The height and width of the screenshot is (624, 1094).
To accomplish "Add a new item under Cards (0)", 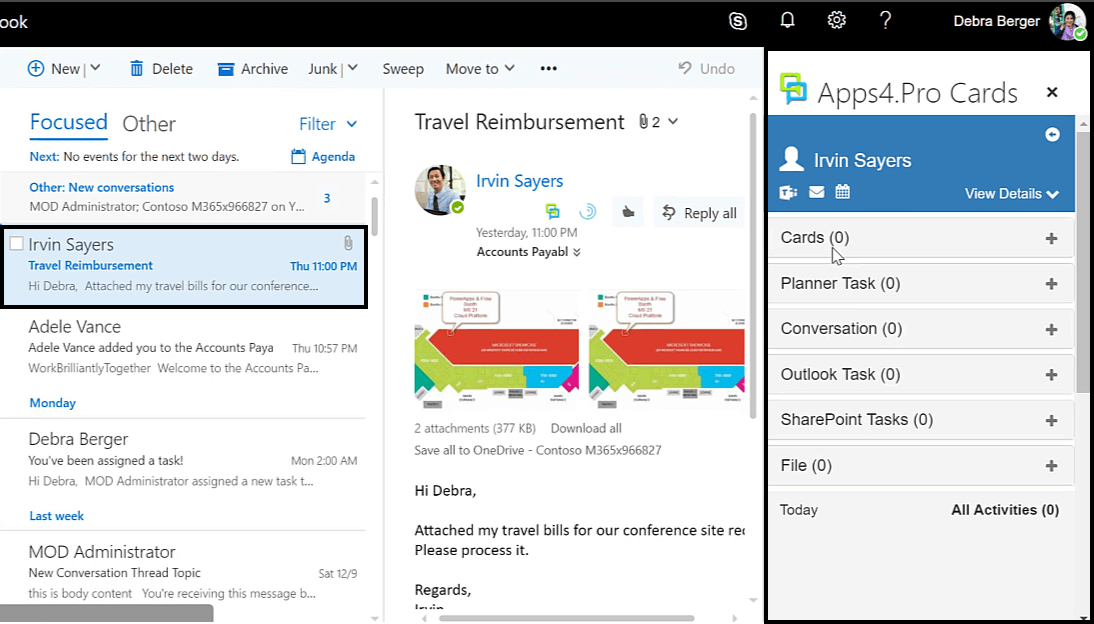I will pyautogui.click(x=1051, y=239).
